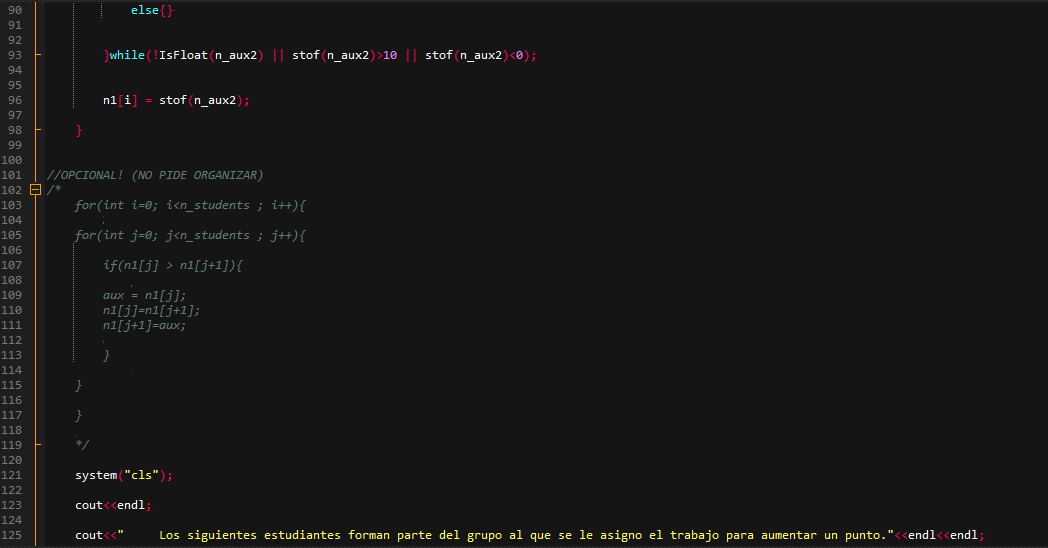Click the number 10 in the while condition
This screenshot has height=548, width=1048.
click(390, 55)
